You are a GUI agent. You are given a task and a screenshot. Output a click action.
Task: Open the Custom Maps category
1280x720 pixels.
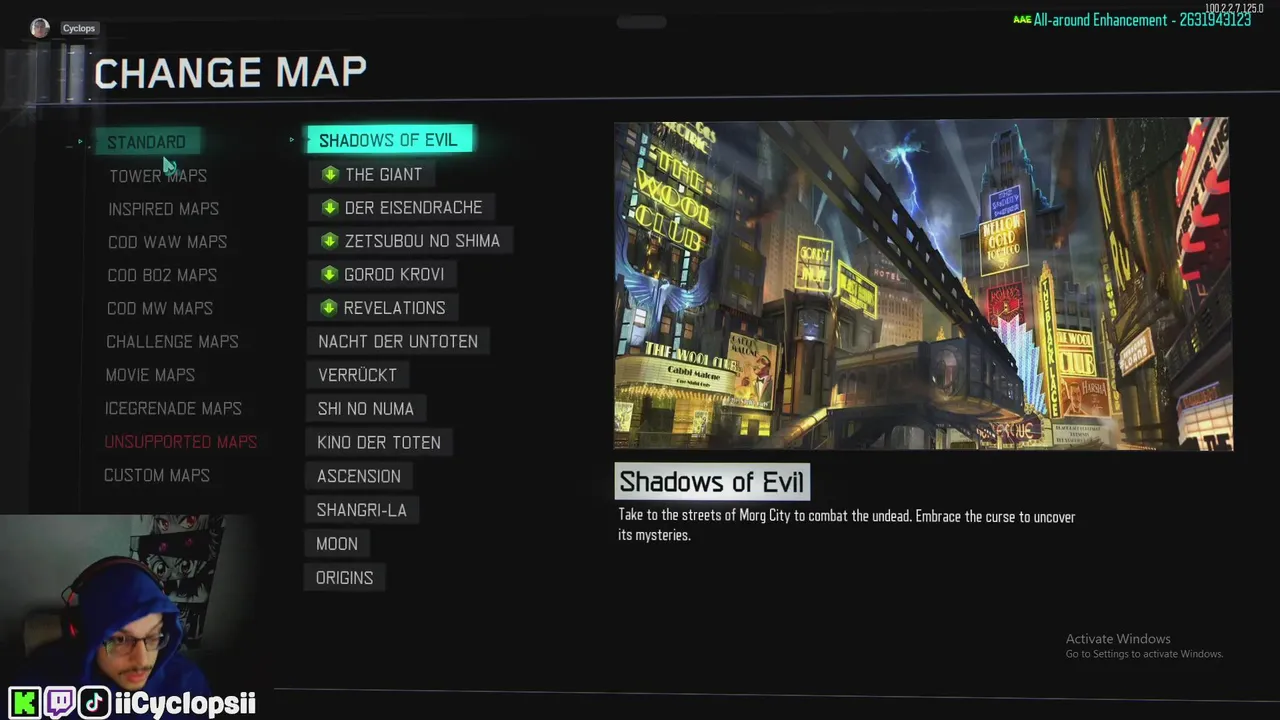tap(157, 475)
